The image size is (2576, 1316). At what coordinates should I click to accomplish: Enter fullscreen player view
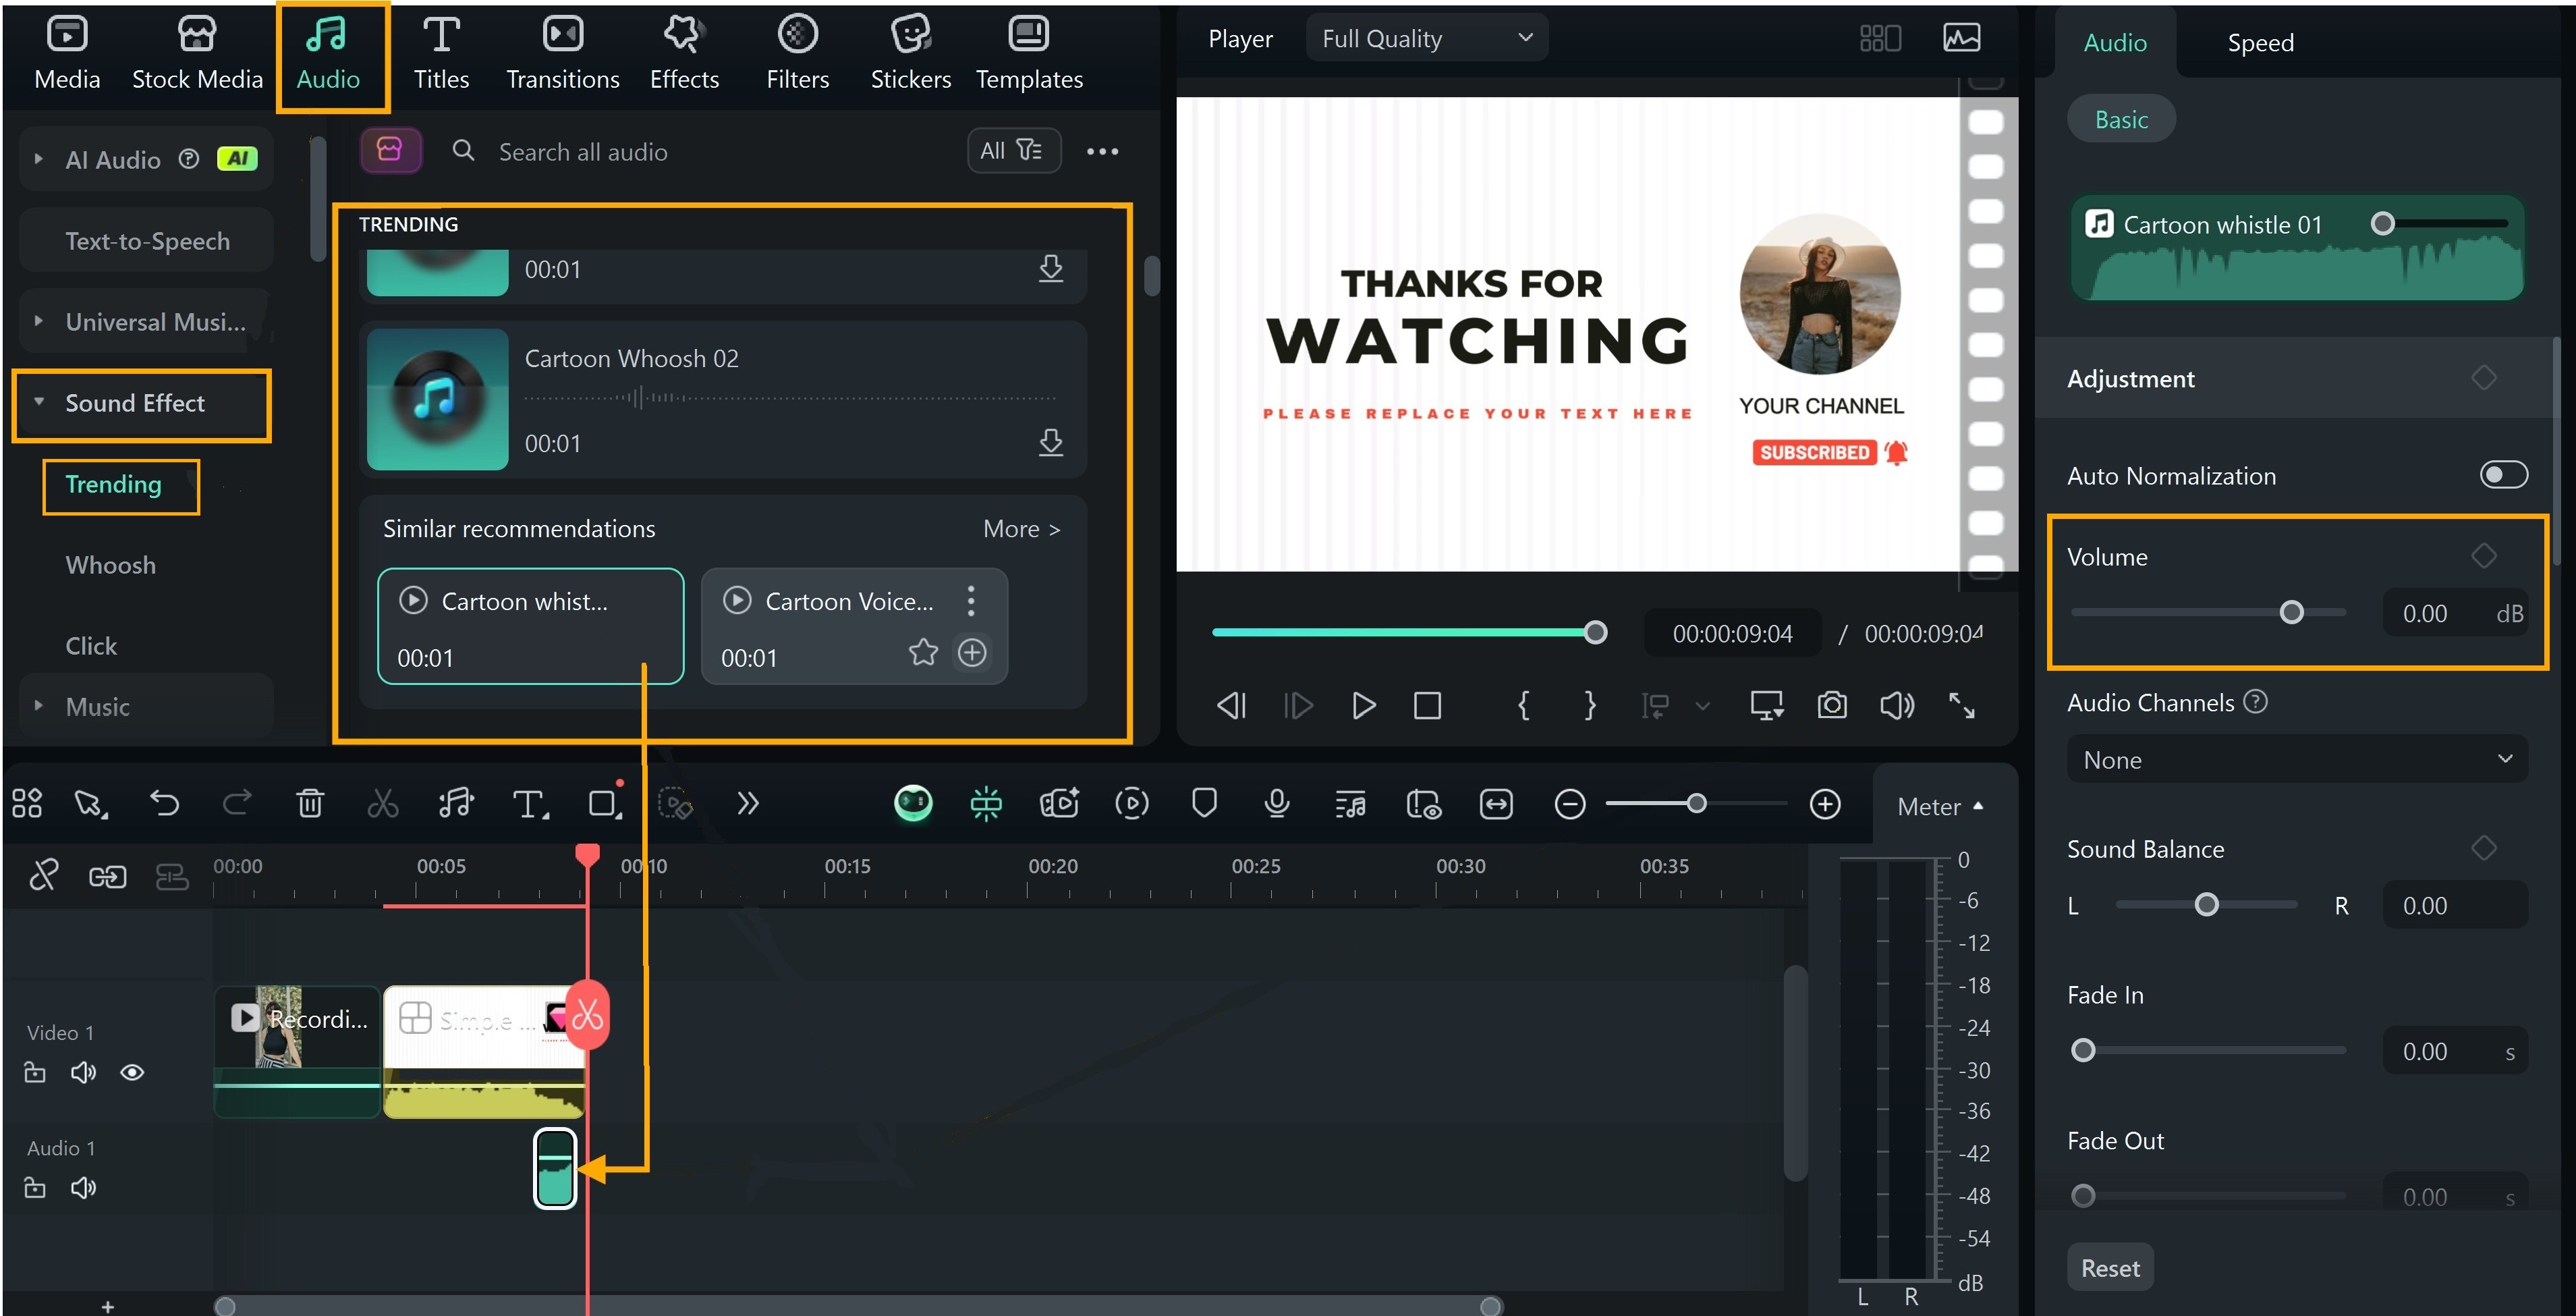click(x=1962, y=706)
